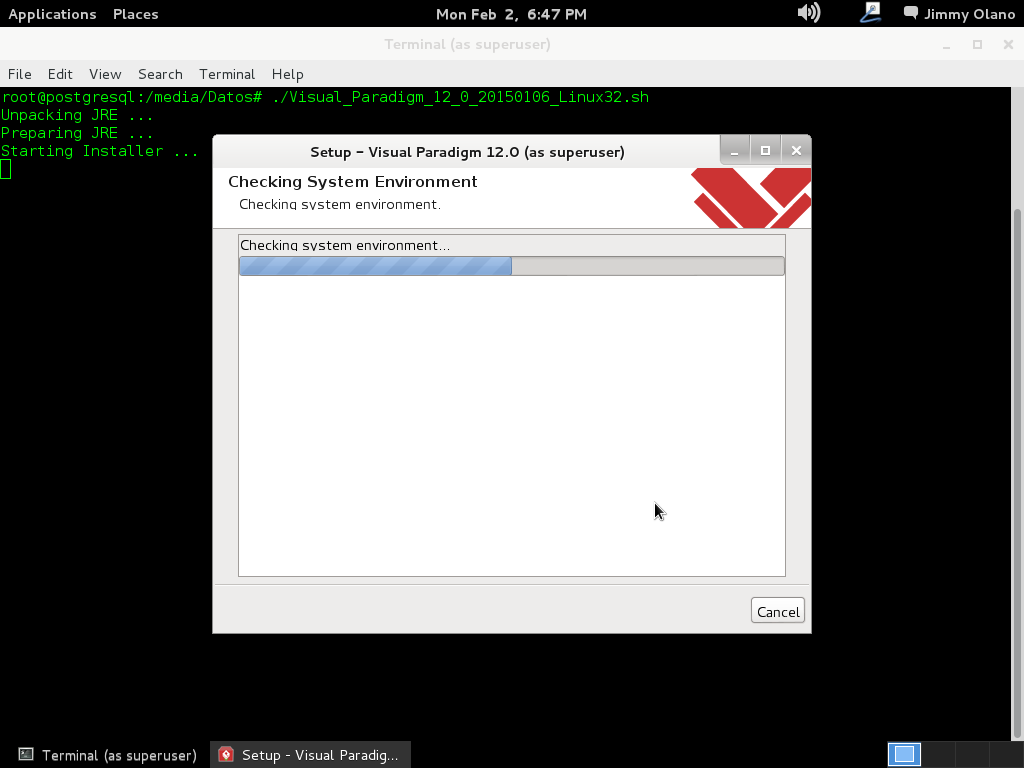Cancel the Visual Paradigm installation
Viewport: 1024px width, 768px height.
tap(777, 612)
